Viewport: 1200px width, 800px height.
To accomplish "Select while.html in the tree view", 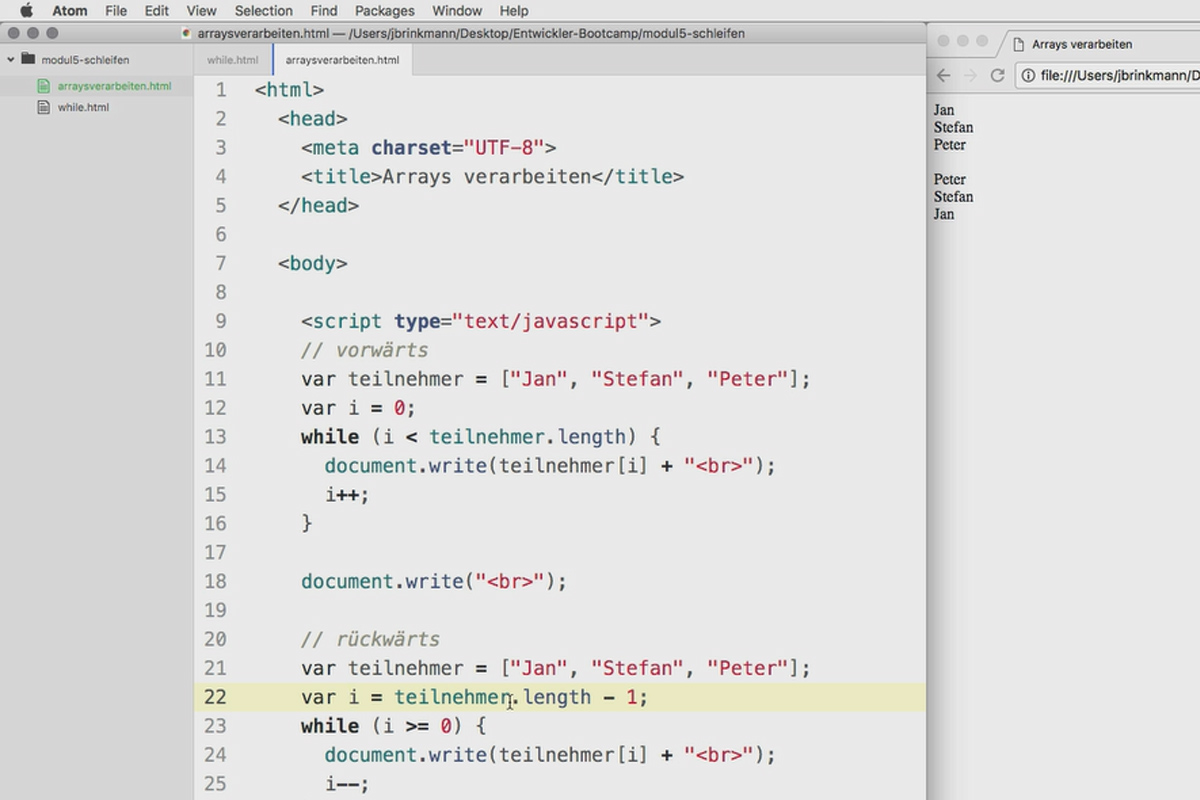I will click(x=83, y=107).
